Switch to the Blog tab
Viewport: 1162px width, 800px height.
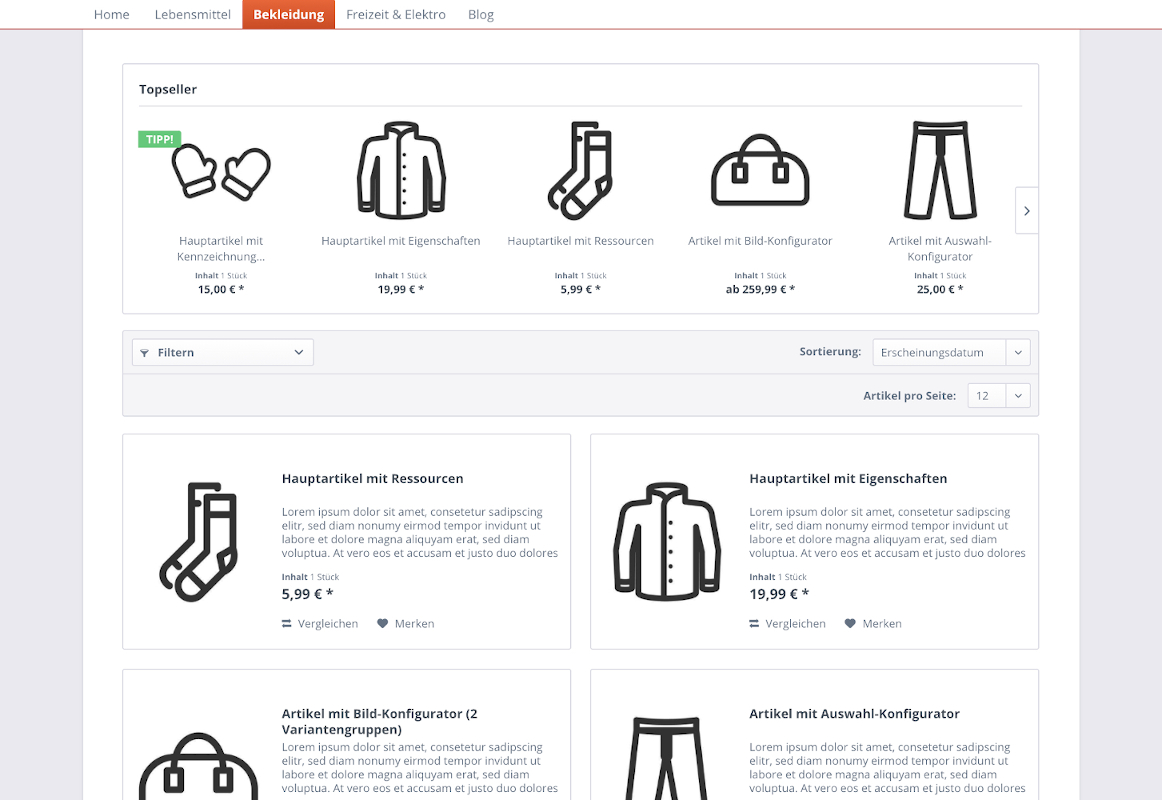click(481, 15)
